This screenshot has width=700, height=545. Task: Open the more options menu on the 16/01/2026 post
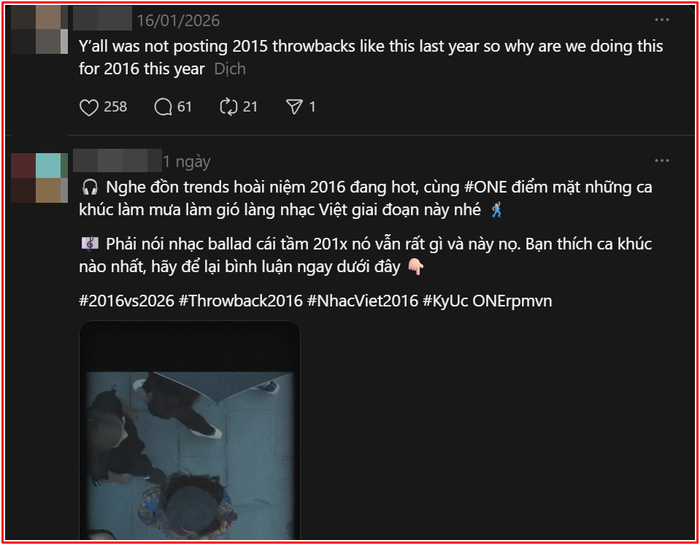coord(661,20)
